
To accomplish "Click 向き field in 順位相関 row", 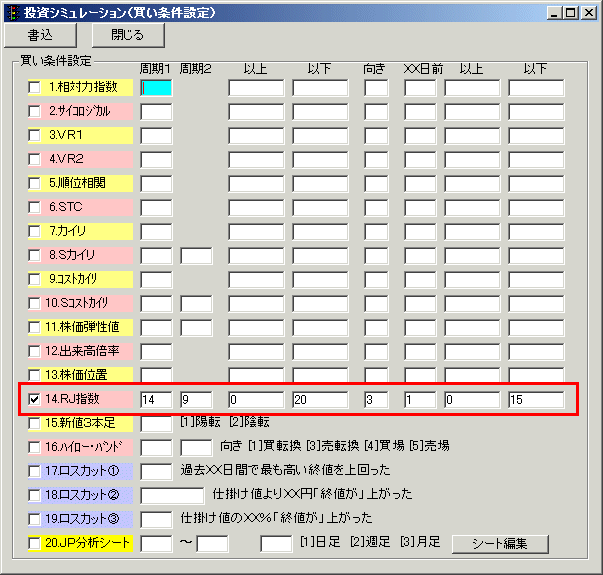I will 376,184.
